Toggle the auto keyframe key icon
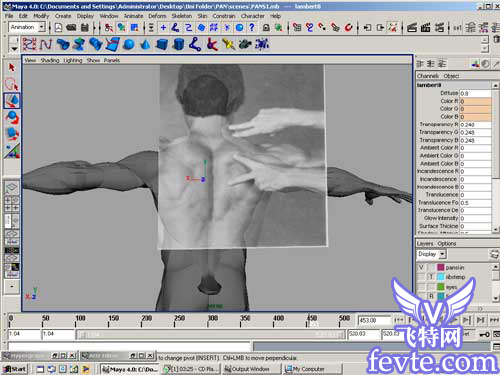Viewport: 500px width, 375px height. (484, 334)
